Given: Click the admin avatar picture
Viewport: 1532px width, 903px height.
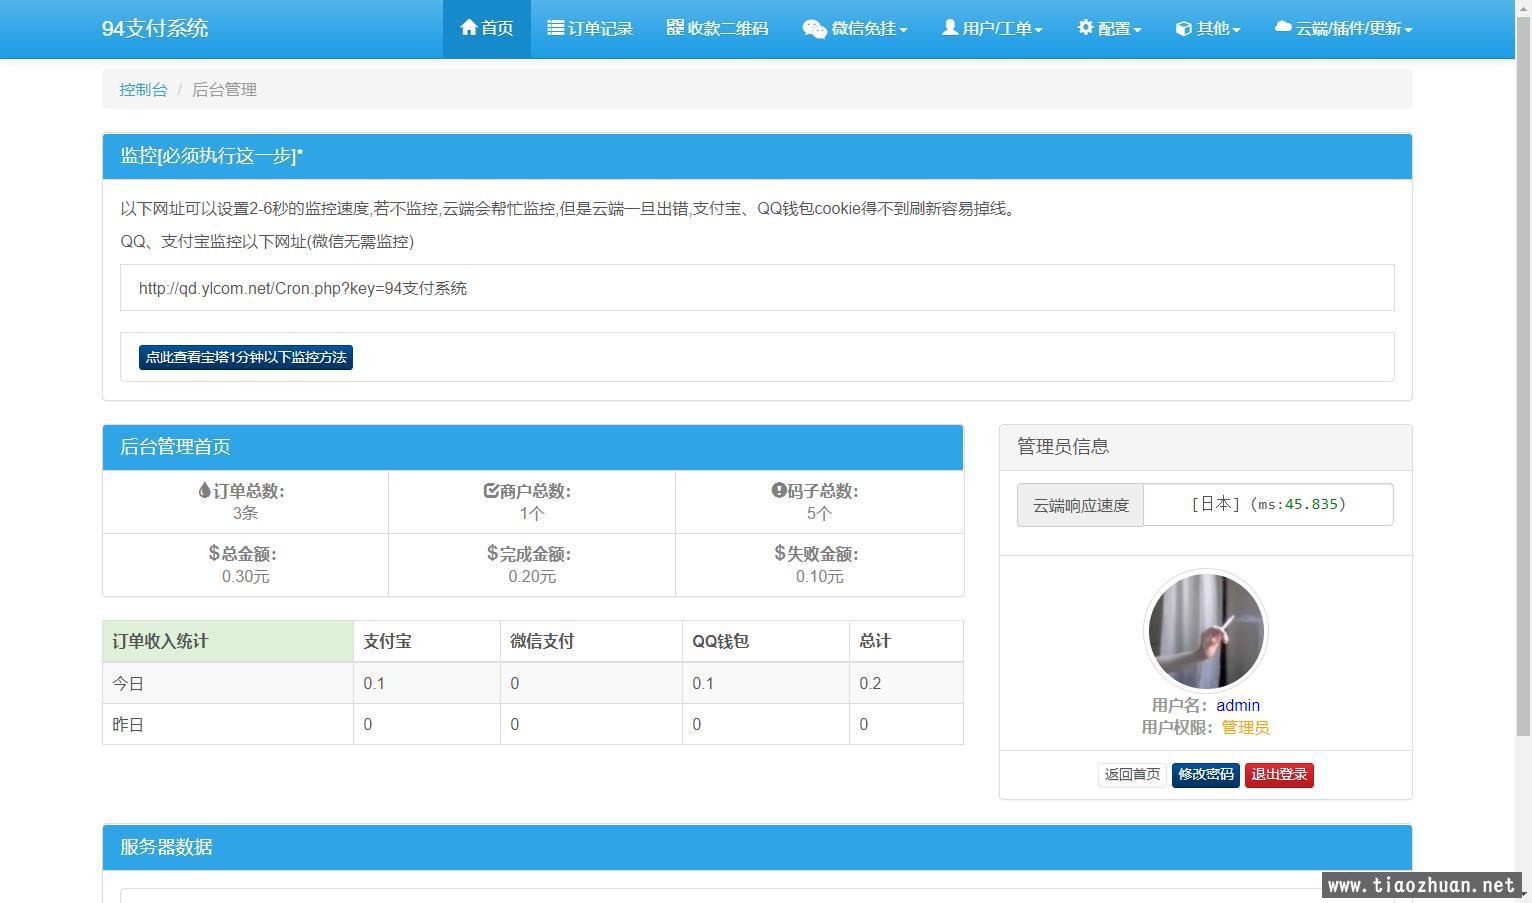Looking at the screenshot, I should (x=1205, y=631).
